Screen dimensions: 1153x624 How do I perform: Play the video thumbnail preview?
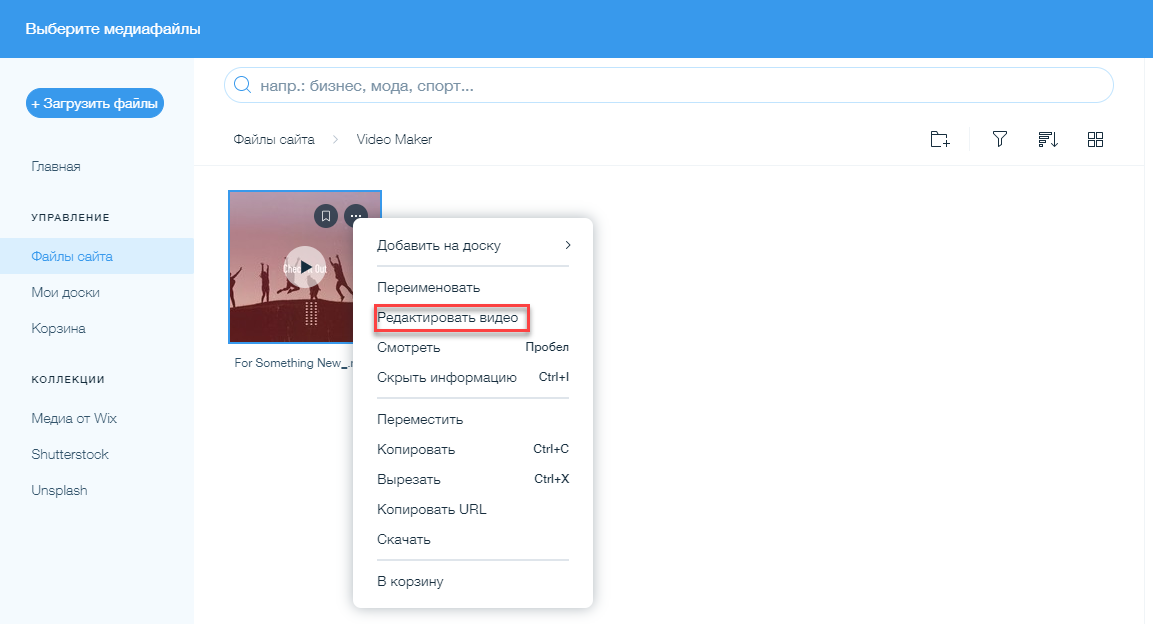point(305,267)
